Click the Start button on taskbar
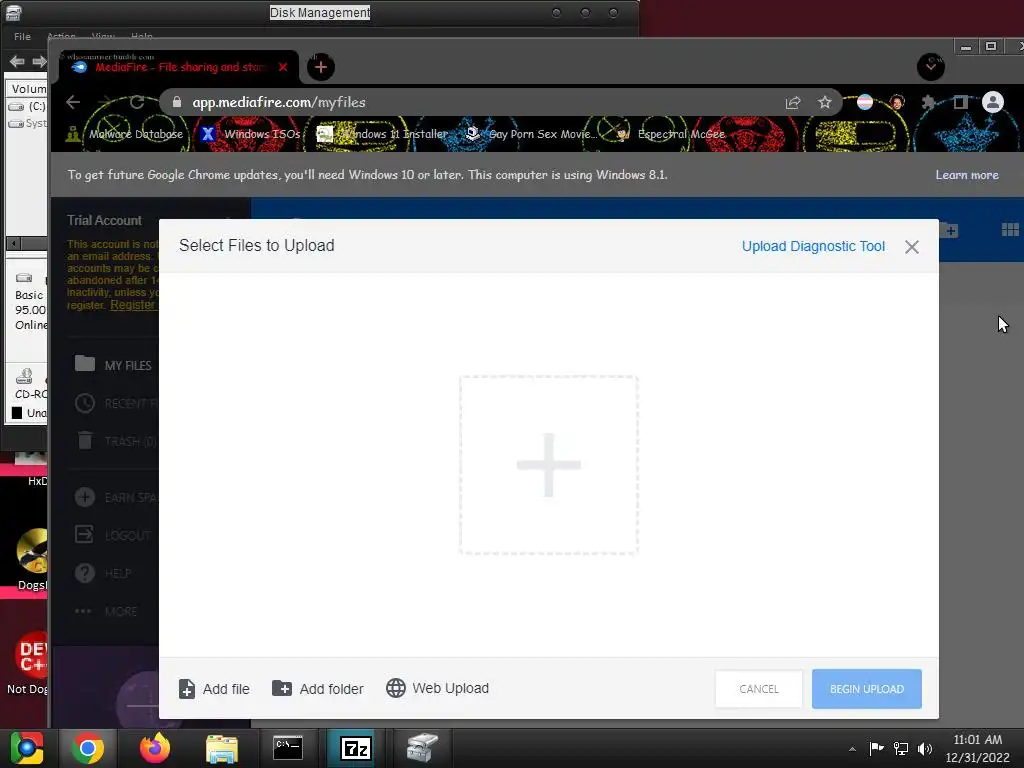Screen dimensions: 1024x768 pos(27,748)
